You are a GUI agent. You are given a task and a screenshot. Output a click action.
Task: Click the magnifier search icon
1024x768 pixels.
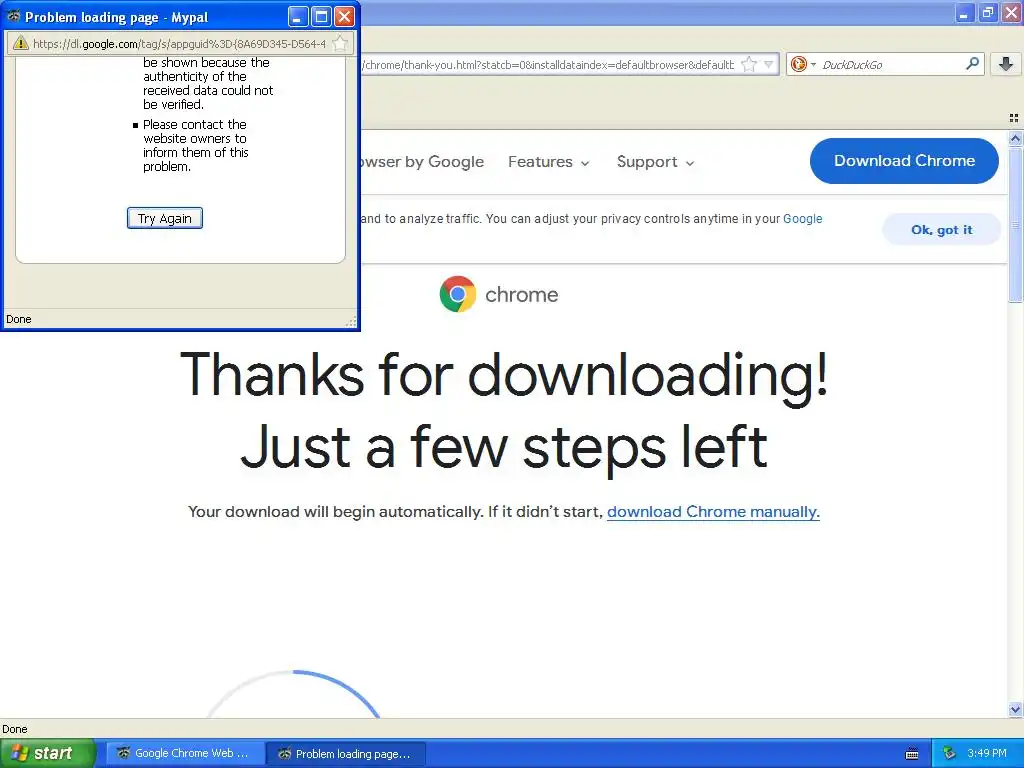pos(972,63)
